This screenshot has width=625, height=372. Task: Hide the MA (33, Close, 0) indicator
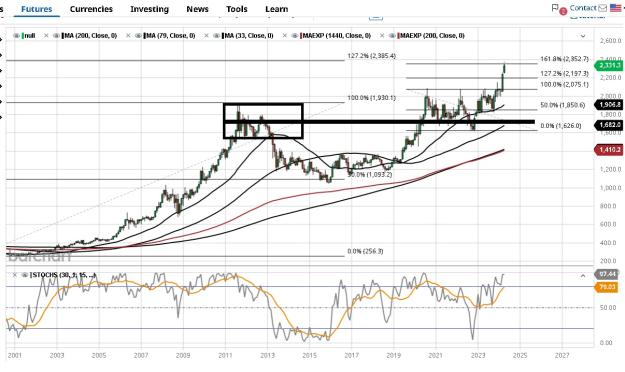pyautogui.click(x=216, y=36)
